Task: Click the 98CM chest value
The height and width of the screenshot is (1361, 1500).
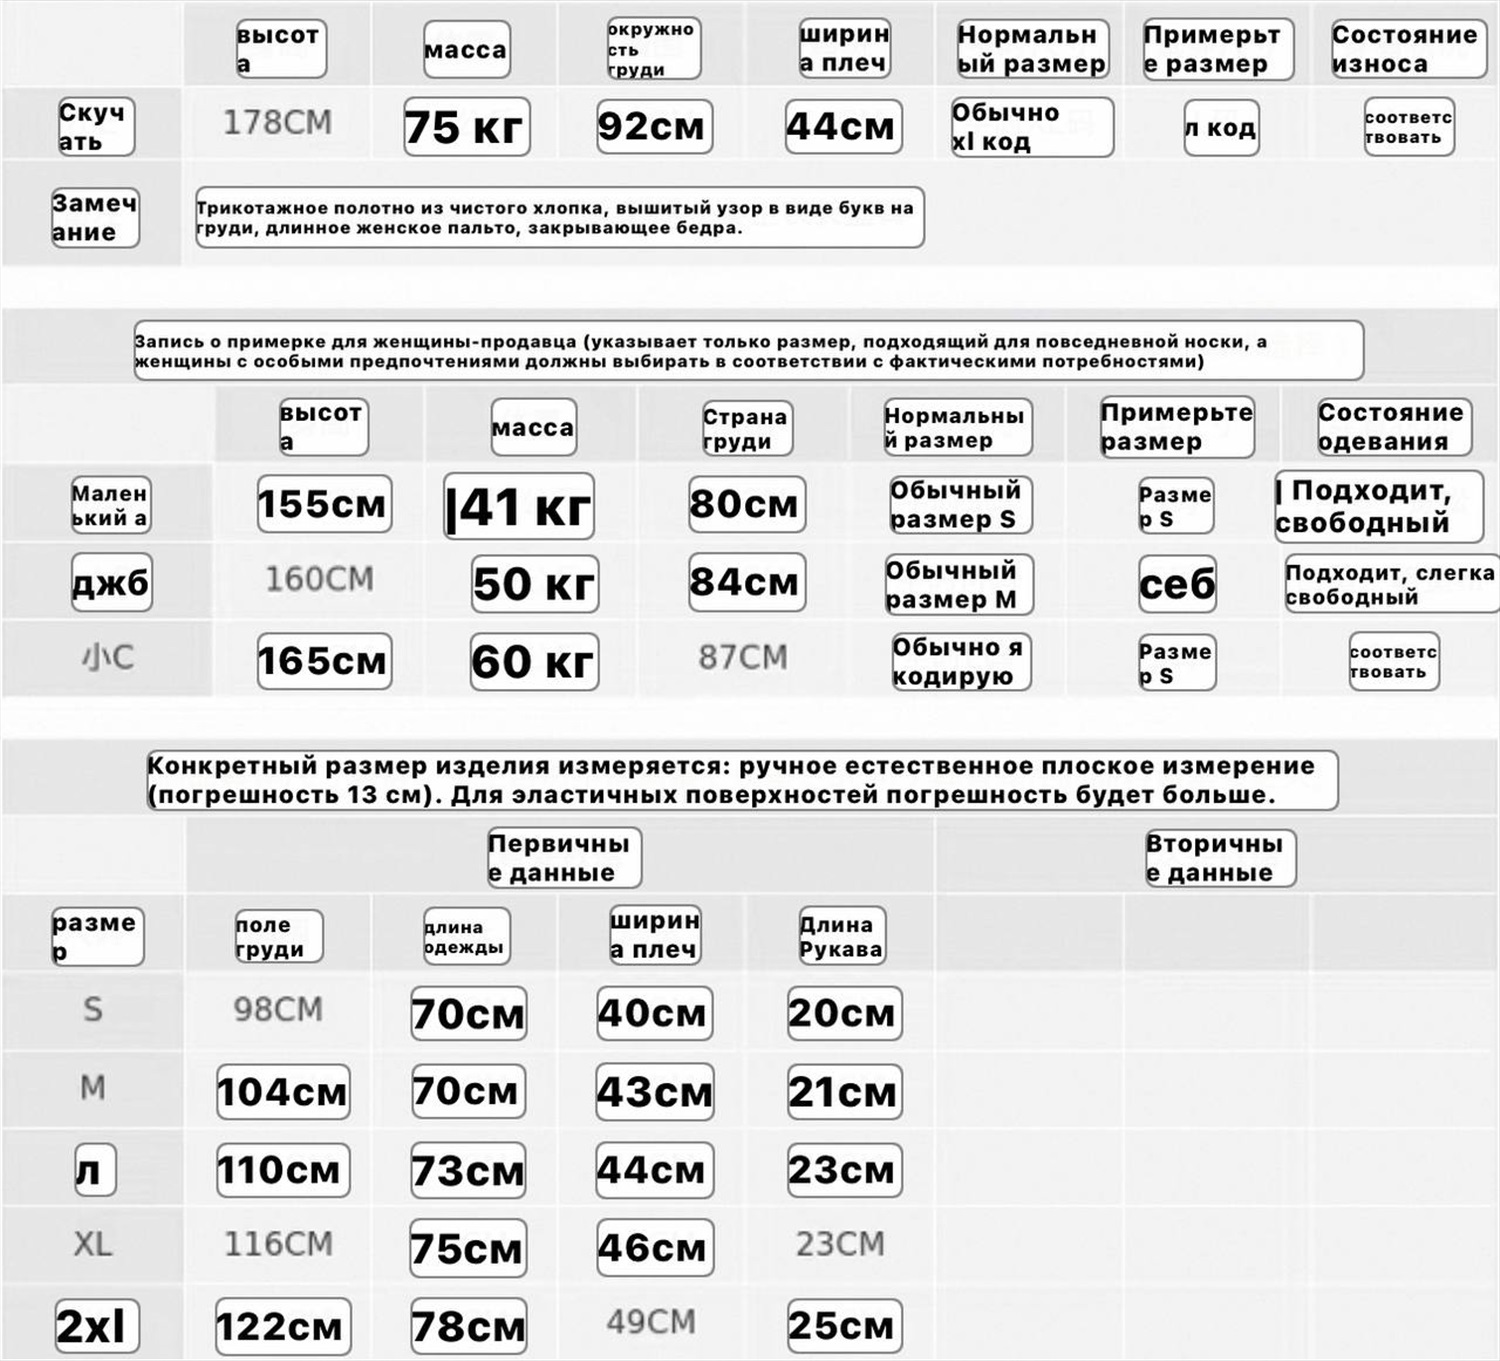Action: [278, 1009]
